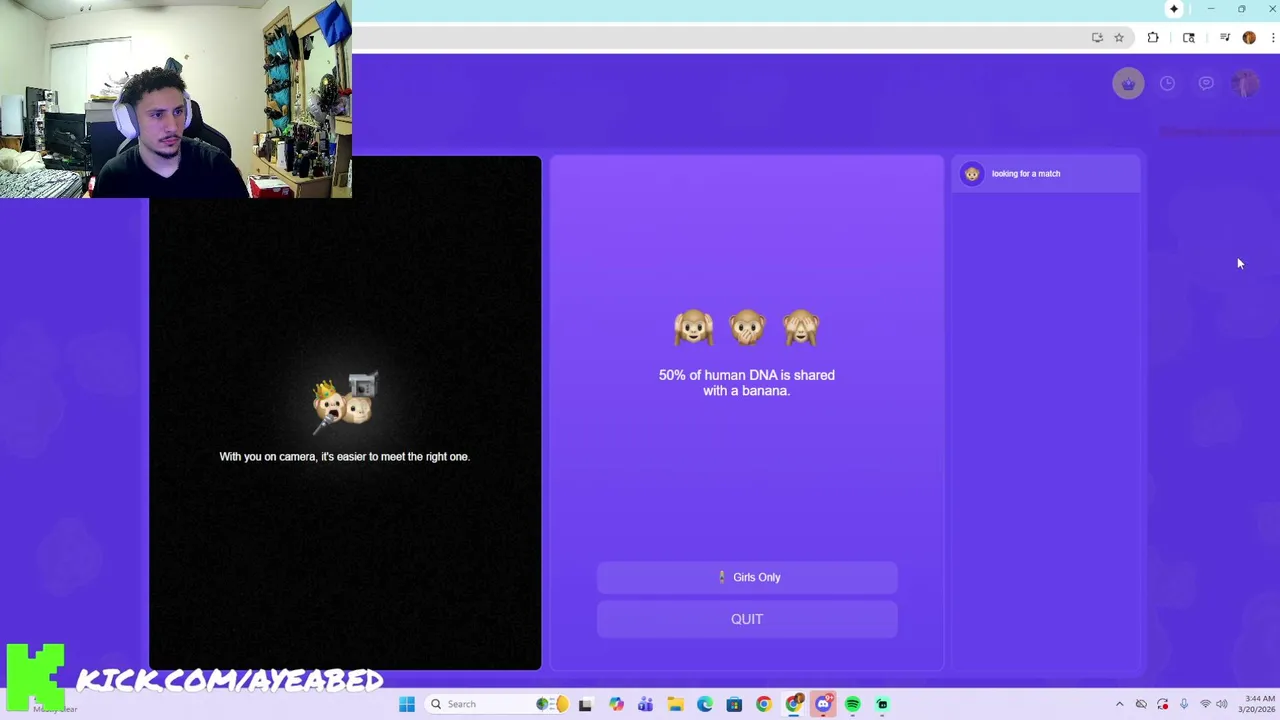
Task: Select the Girls Only filter
Action: pos(747,577)
